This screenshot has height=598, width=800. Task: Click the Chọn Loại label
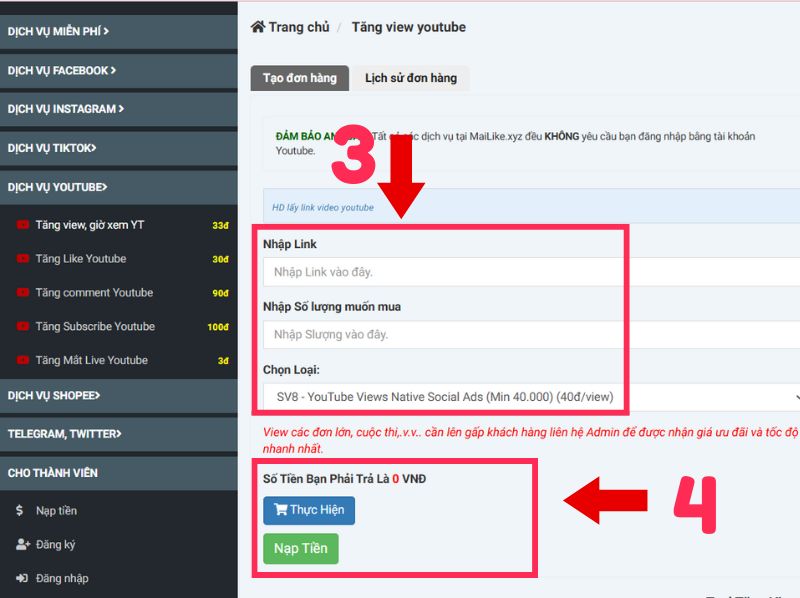pyautogui.click(x=291, y=369)
